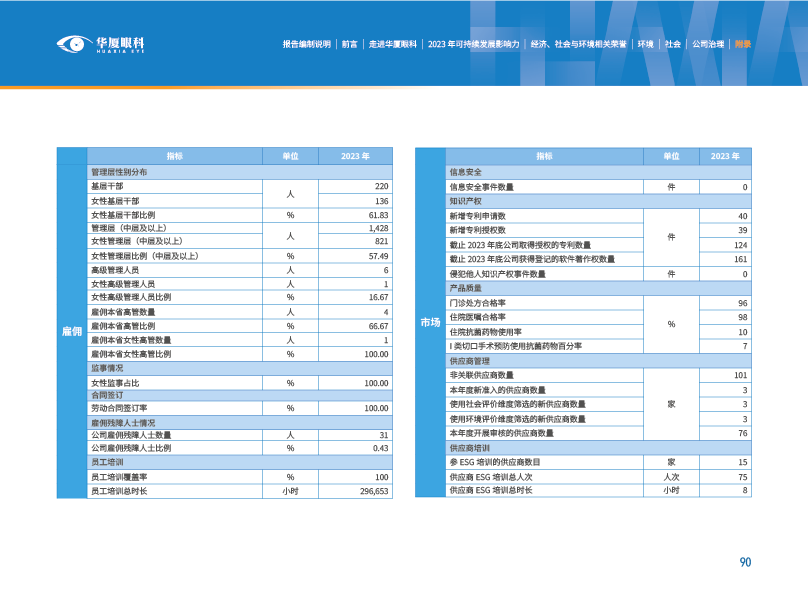Navigate to the 社会 section
The image size is (808, 596).
coord(673,44)
